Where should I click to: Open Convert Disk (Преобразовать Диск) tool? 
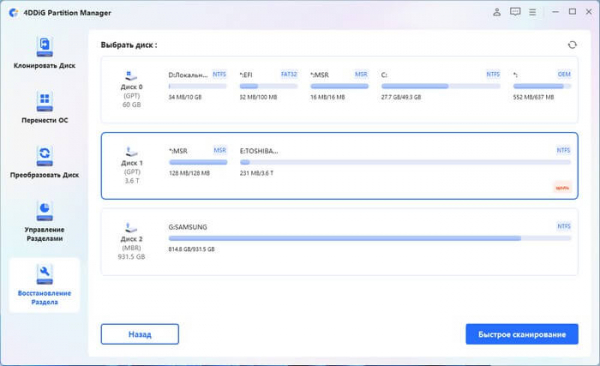pos(44,162)
